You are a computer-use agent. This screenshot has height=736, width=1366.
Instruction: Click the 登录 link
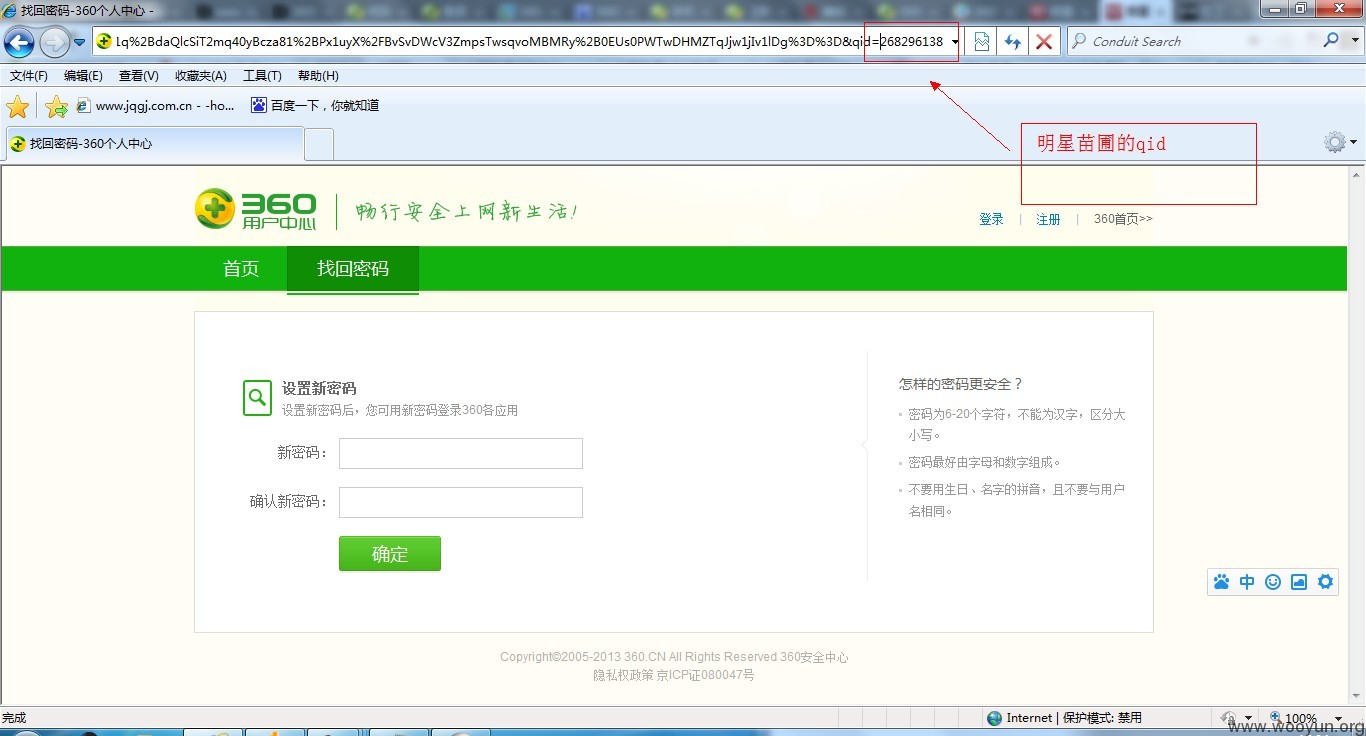(991, 219)
